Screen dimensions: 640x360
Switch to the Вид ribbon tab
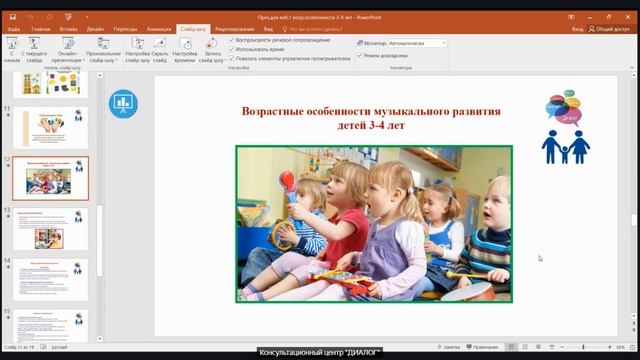pos(268,29)
